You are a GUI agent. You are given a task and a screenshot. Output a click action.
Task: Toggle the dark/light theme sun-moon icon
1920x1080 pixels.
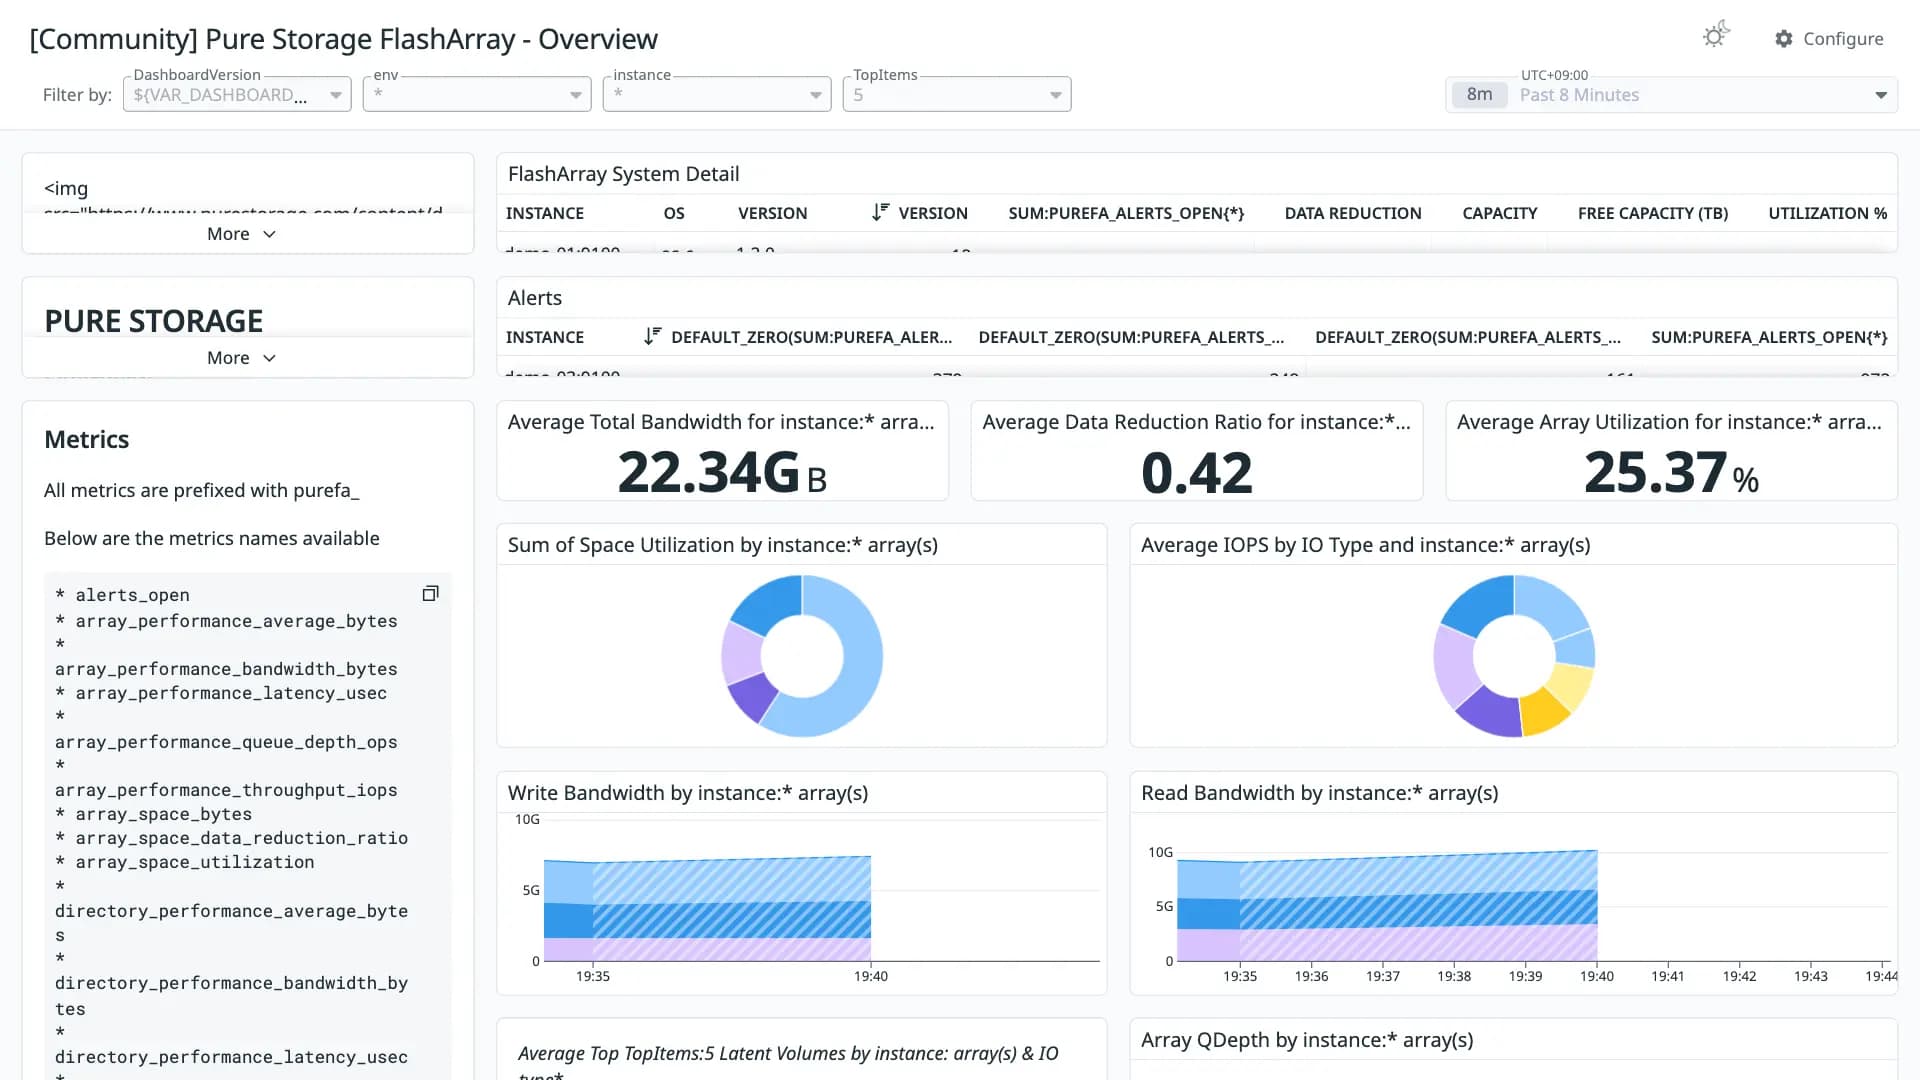coord(1716,36)
